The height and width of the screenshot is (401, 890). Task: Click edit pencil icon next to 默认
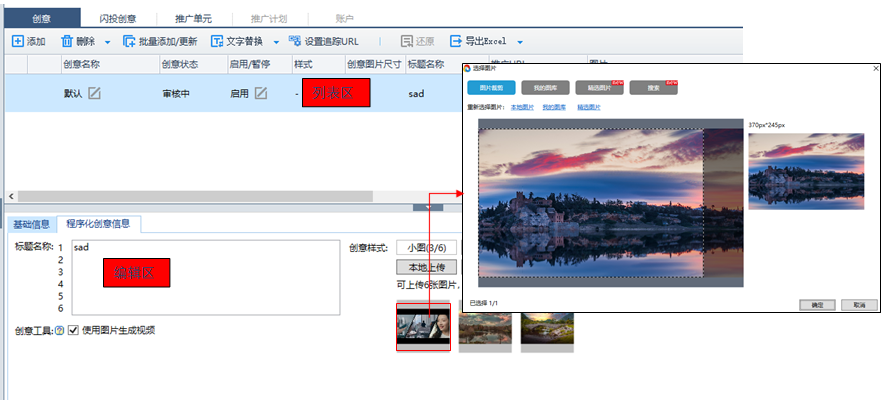pos(95,94)
